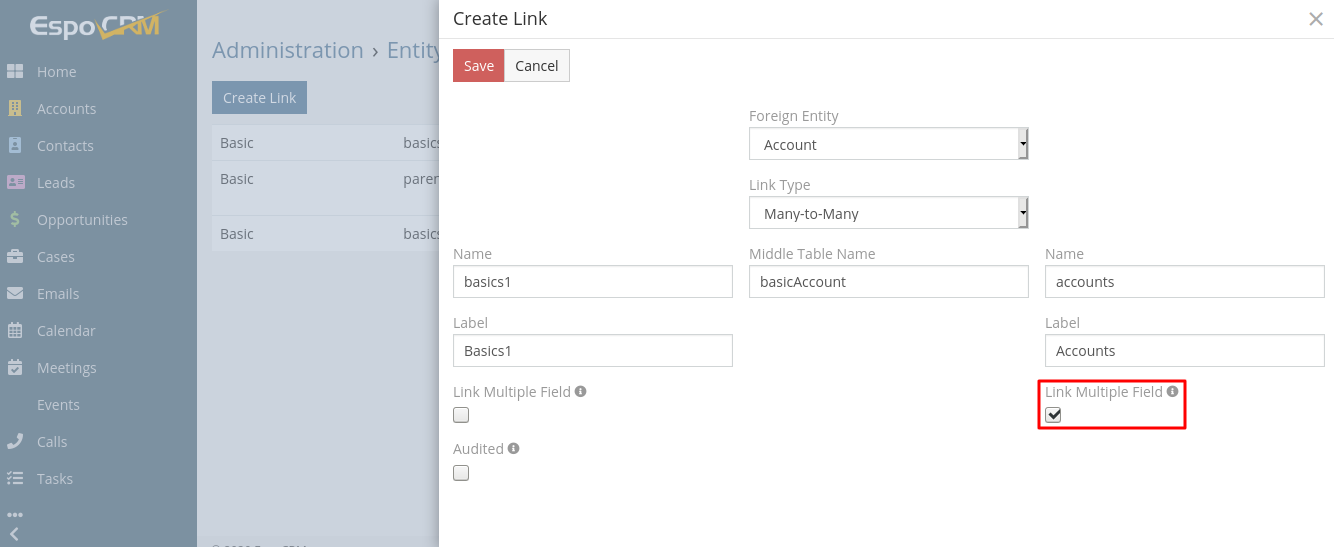Enable the left Link Multiple Field checkbox
This screenshot has width=1334, height=547.
point(461,415)
